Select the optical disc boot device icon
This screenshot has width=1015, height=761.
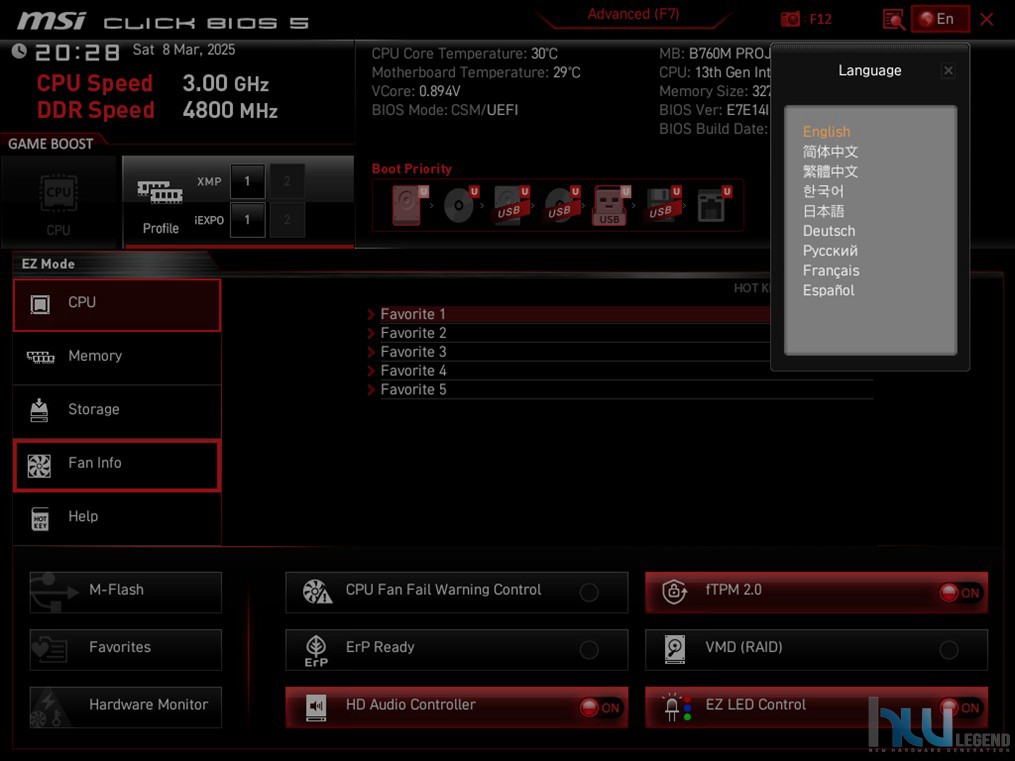click(x=460, y=205)
